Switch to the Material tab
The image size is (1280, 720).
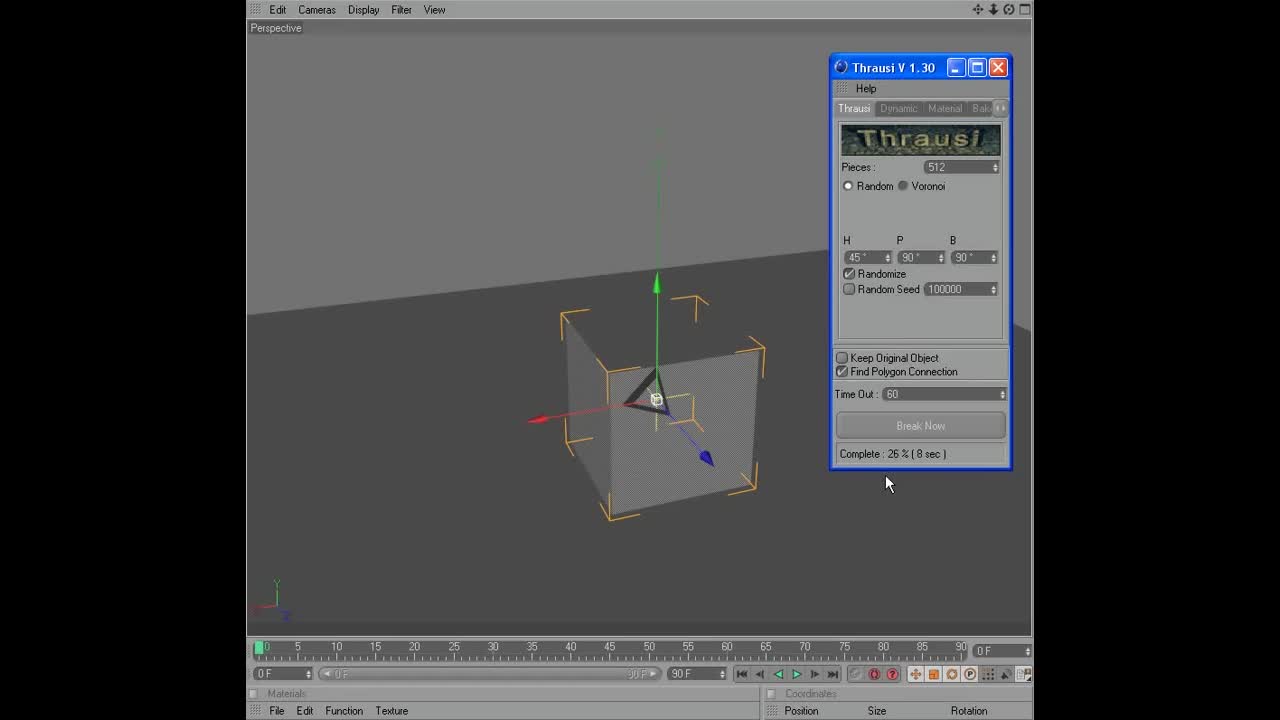945,108
